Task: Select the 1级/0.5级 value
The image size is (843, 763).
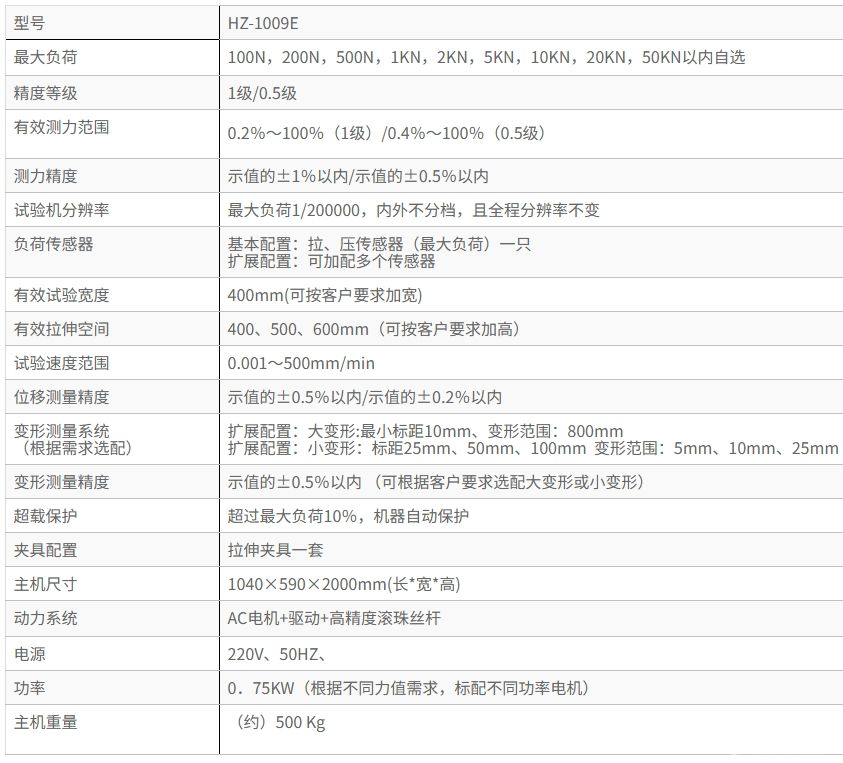Action: pos(262,93)
